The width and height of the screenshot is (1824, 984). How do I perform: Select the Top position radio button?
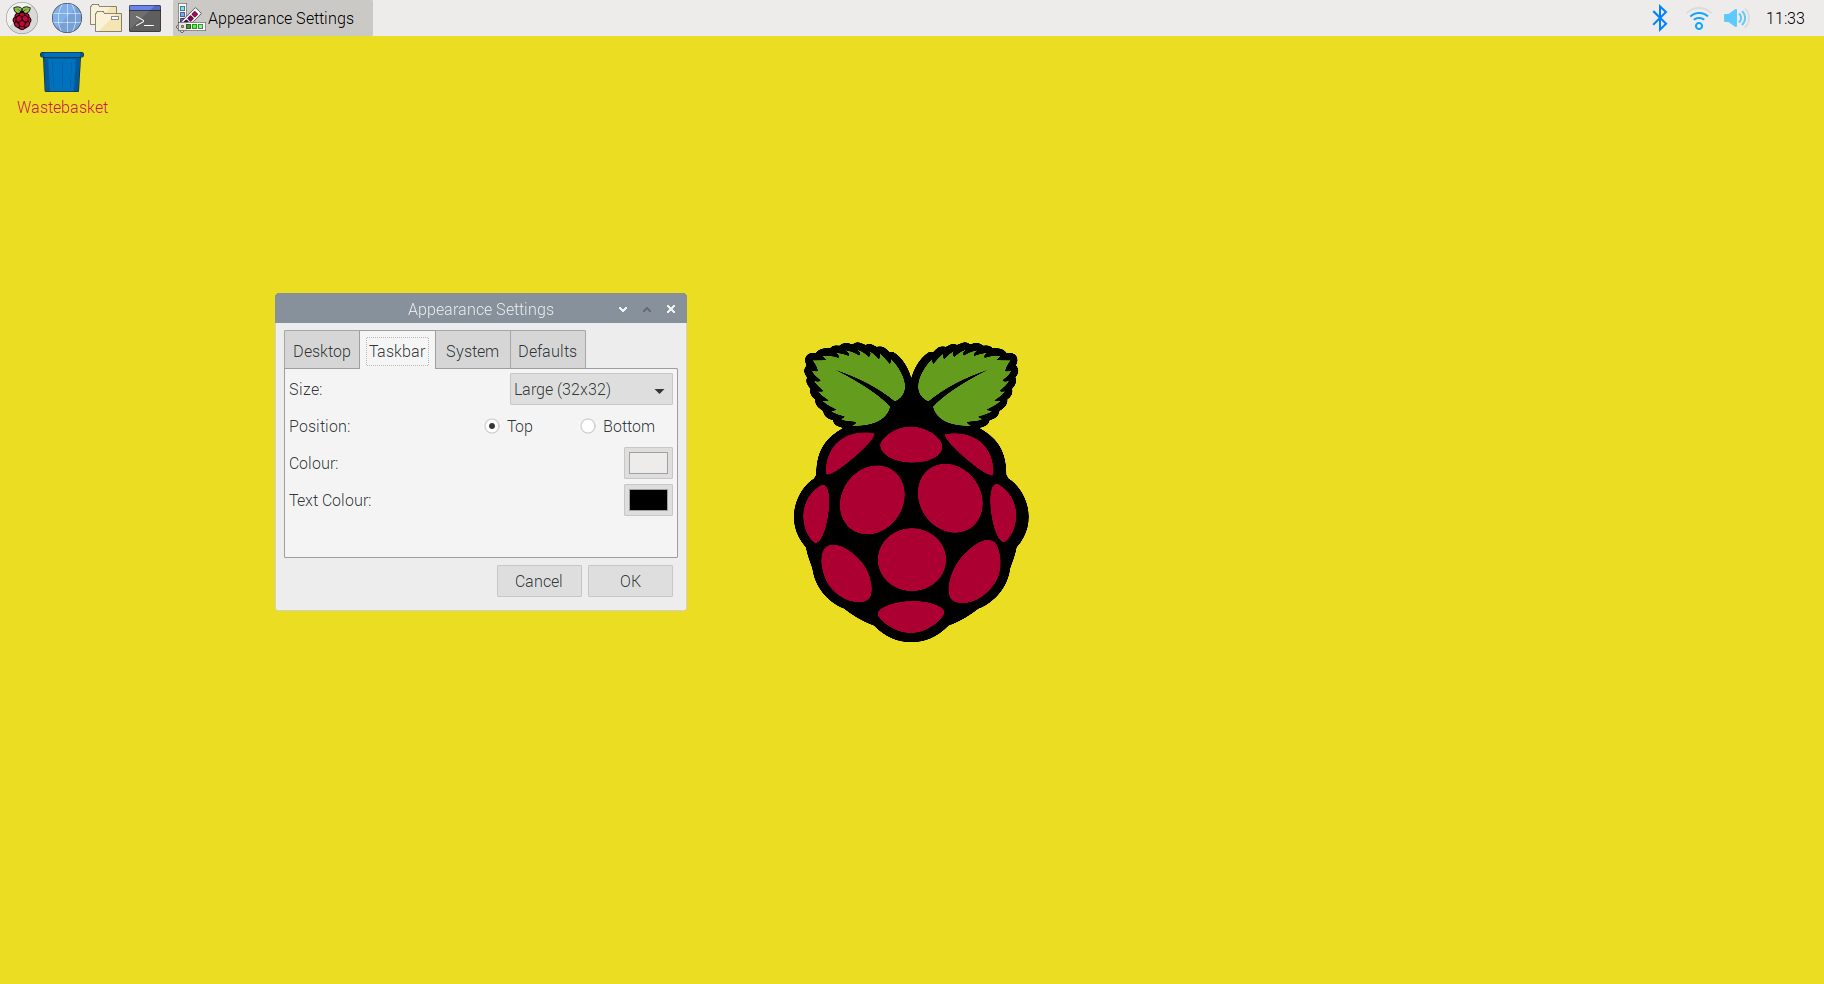pyautogui.click(x=492, y=426)
